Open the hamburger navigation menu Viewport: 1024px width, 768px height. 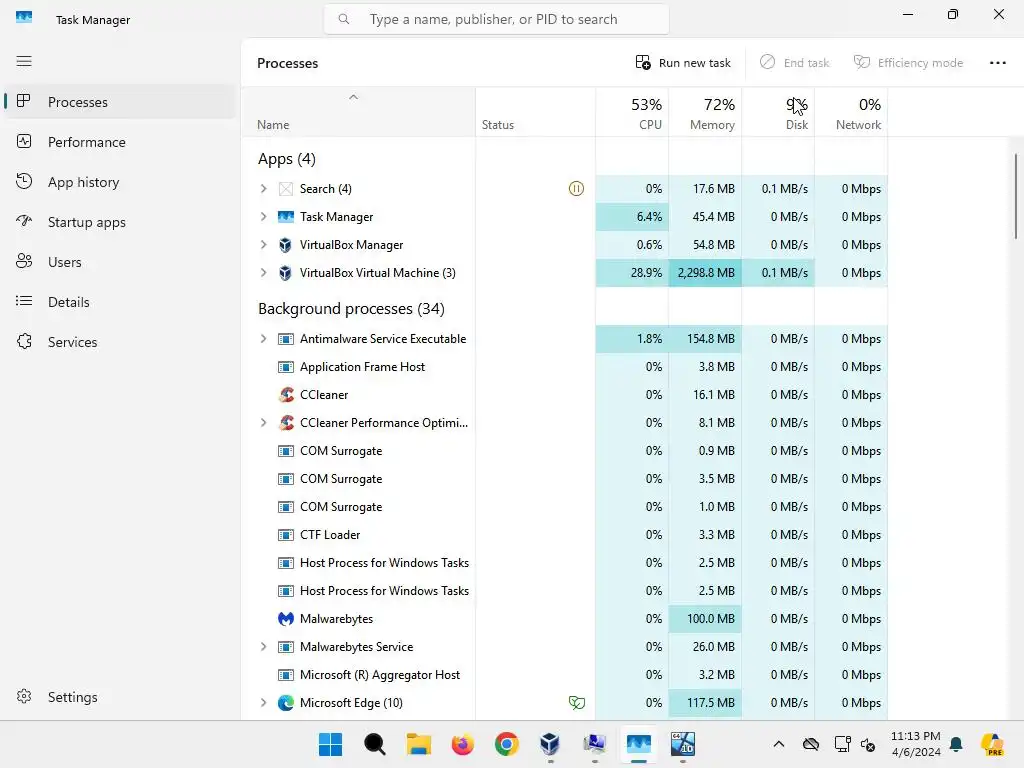click(x=24, y=61)
